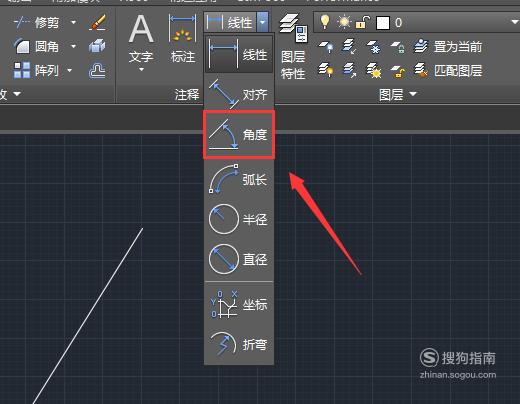The image size is (520, 404).
Task: Open the Trim (修剪) dropdown arrow
Action: click(73, 23)
